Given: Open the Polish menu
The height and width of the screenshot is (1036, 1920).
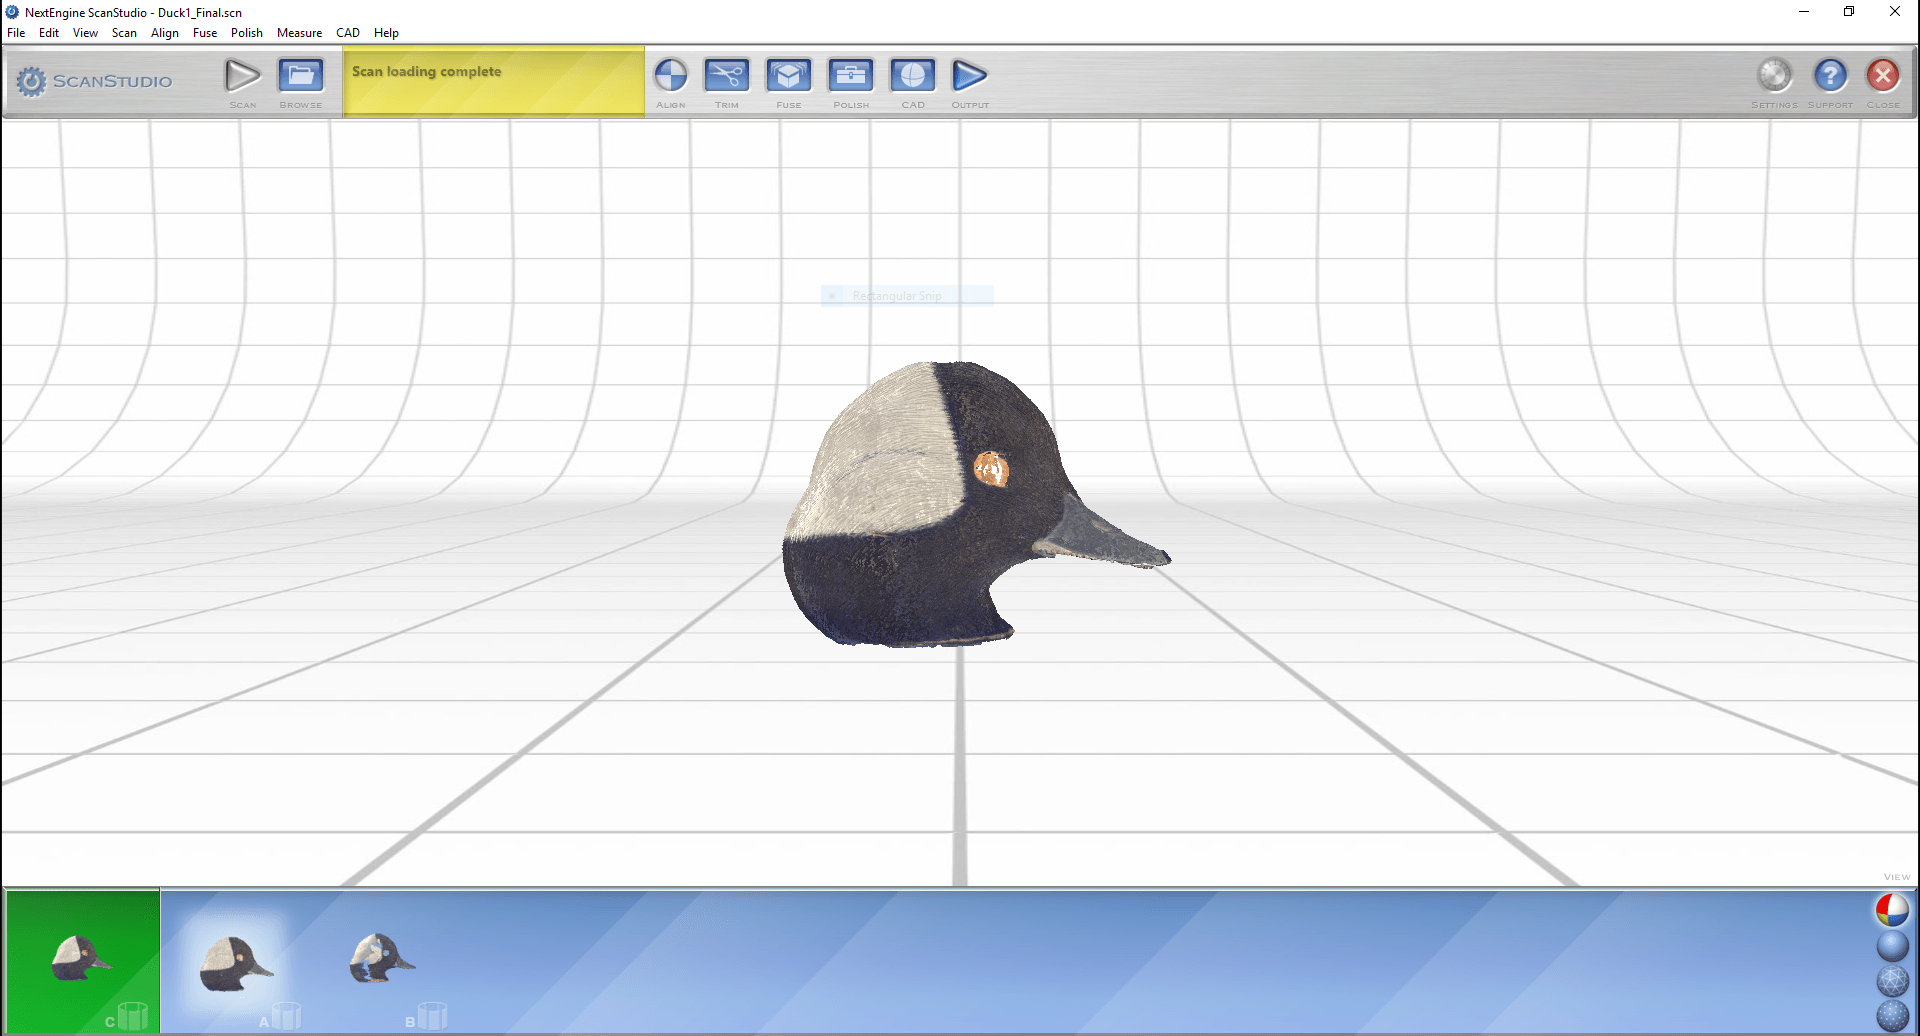Looking at the screenshot, I should click(x=247, y=33).
